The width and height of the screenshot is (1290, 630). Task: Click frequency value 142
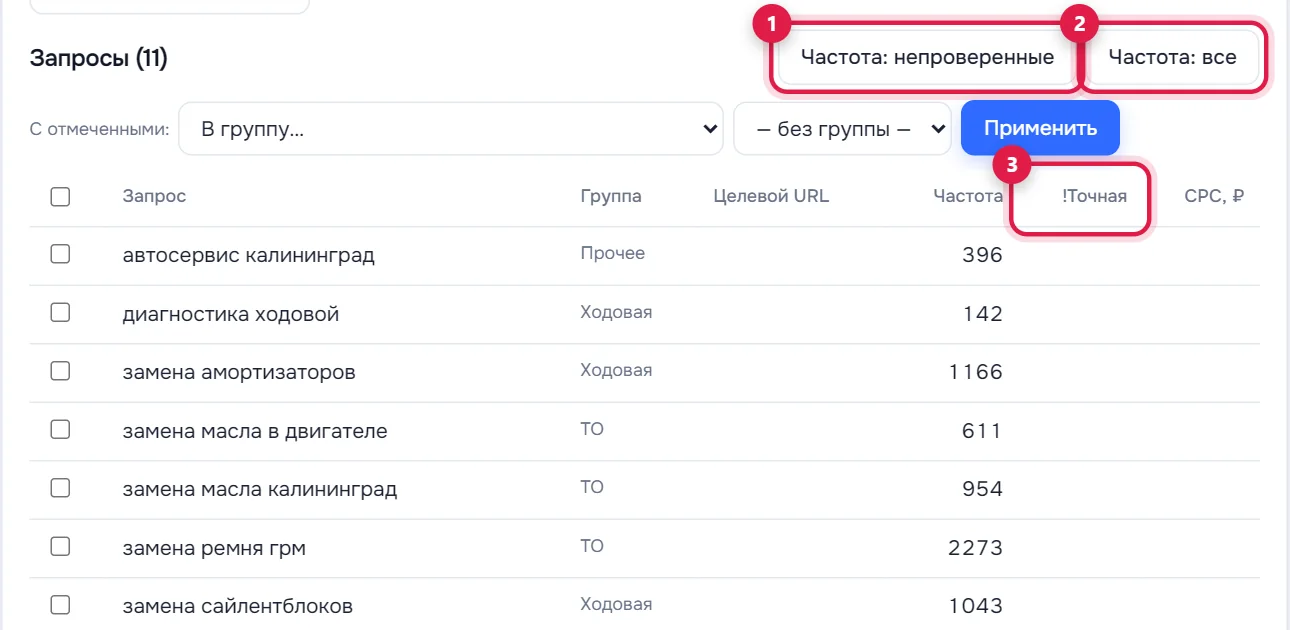[982, 314]
